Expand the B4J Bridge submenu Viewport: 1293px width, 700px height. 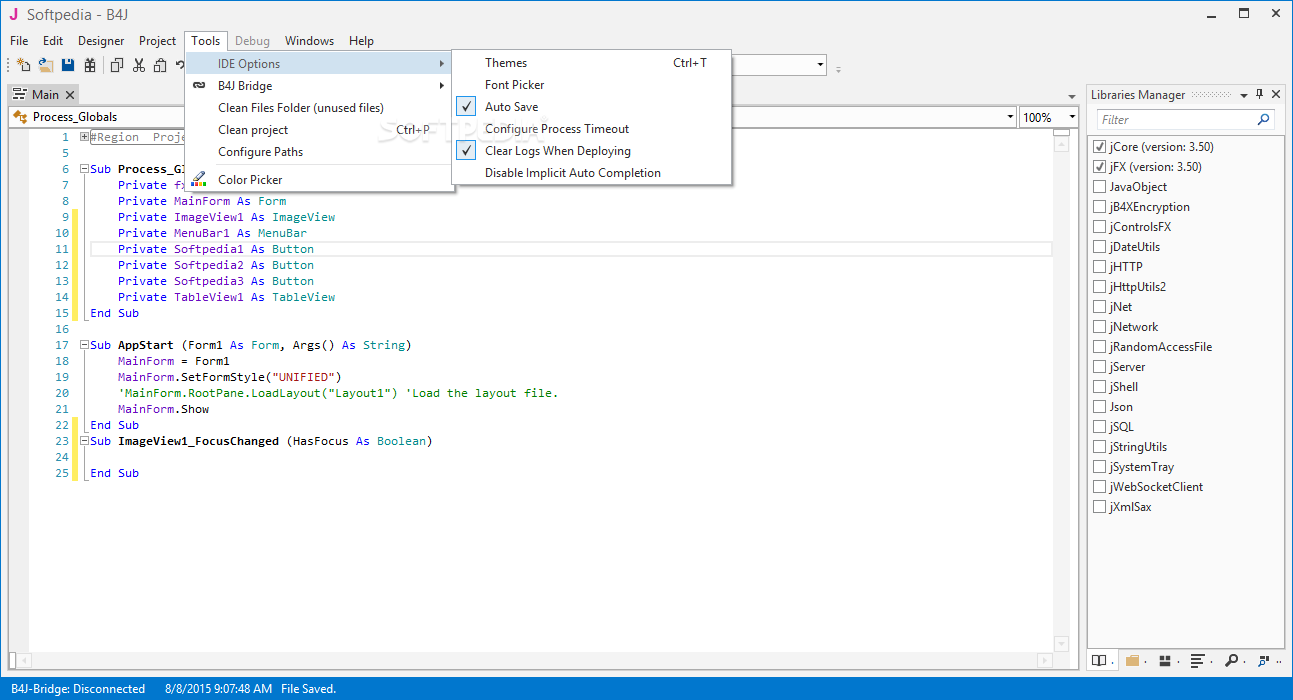point(320,86)
